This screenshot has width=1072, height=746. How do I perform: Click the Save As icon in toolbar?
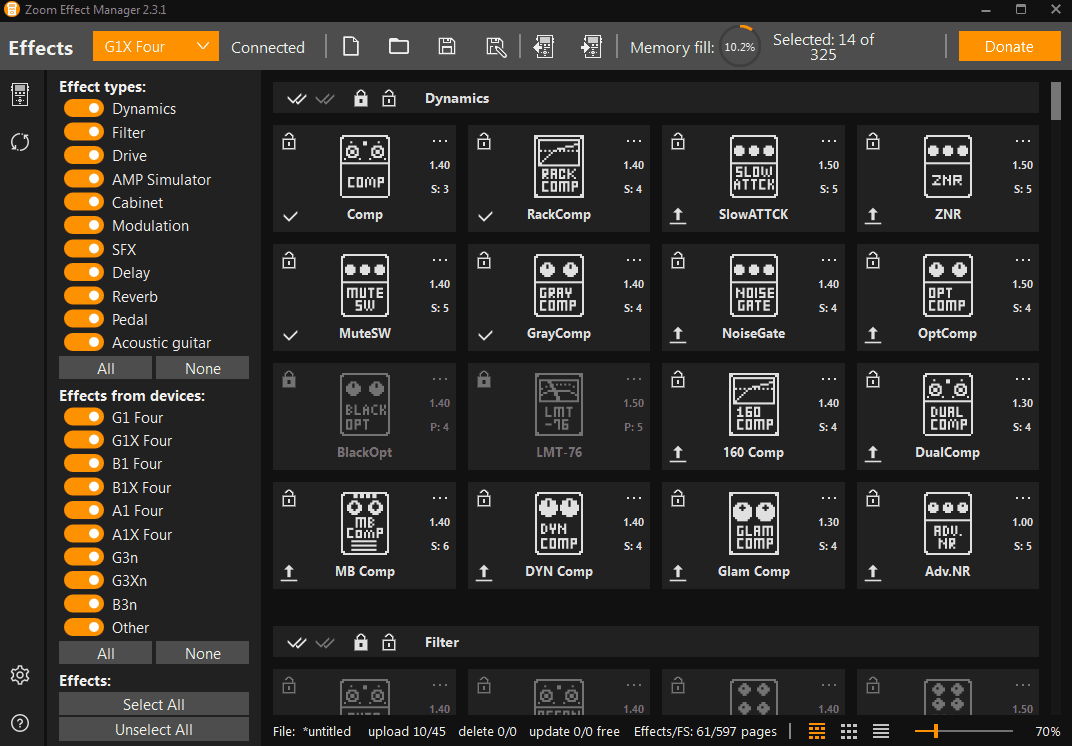click(x=496, y=46)
